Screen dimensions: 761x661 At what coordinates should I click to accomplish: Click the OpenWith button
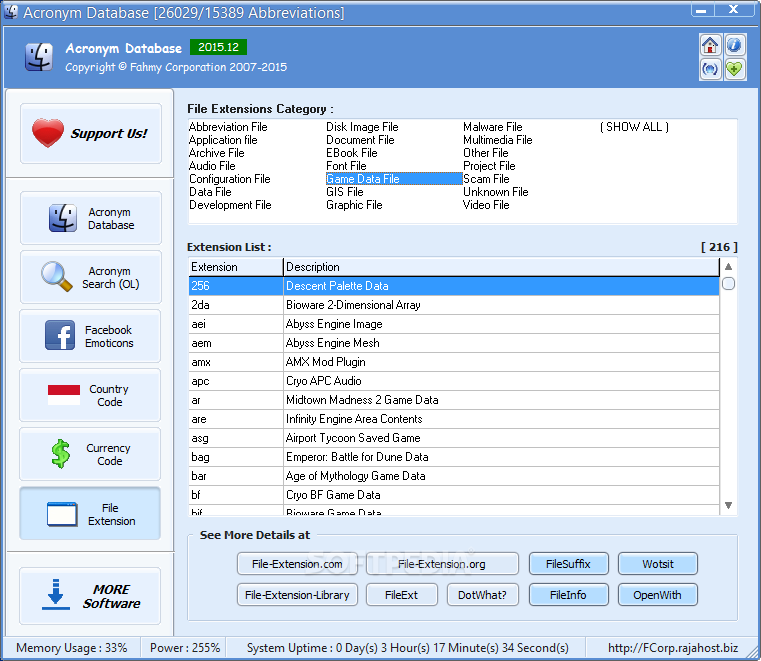(658, 595)
